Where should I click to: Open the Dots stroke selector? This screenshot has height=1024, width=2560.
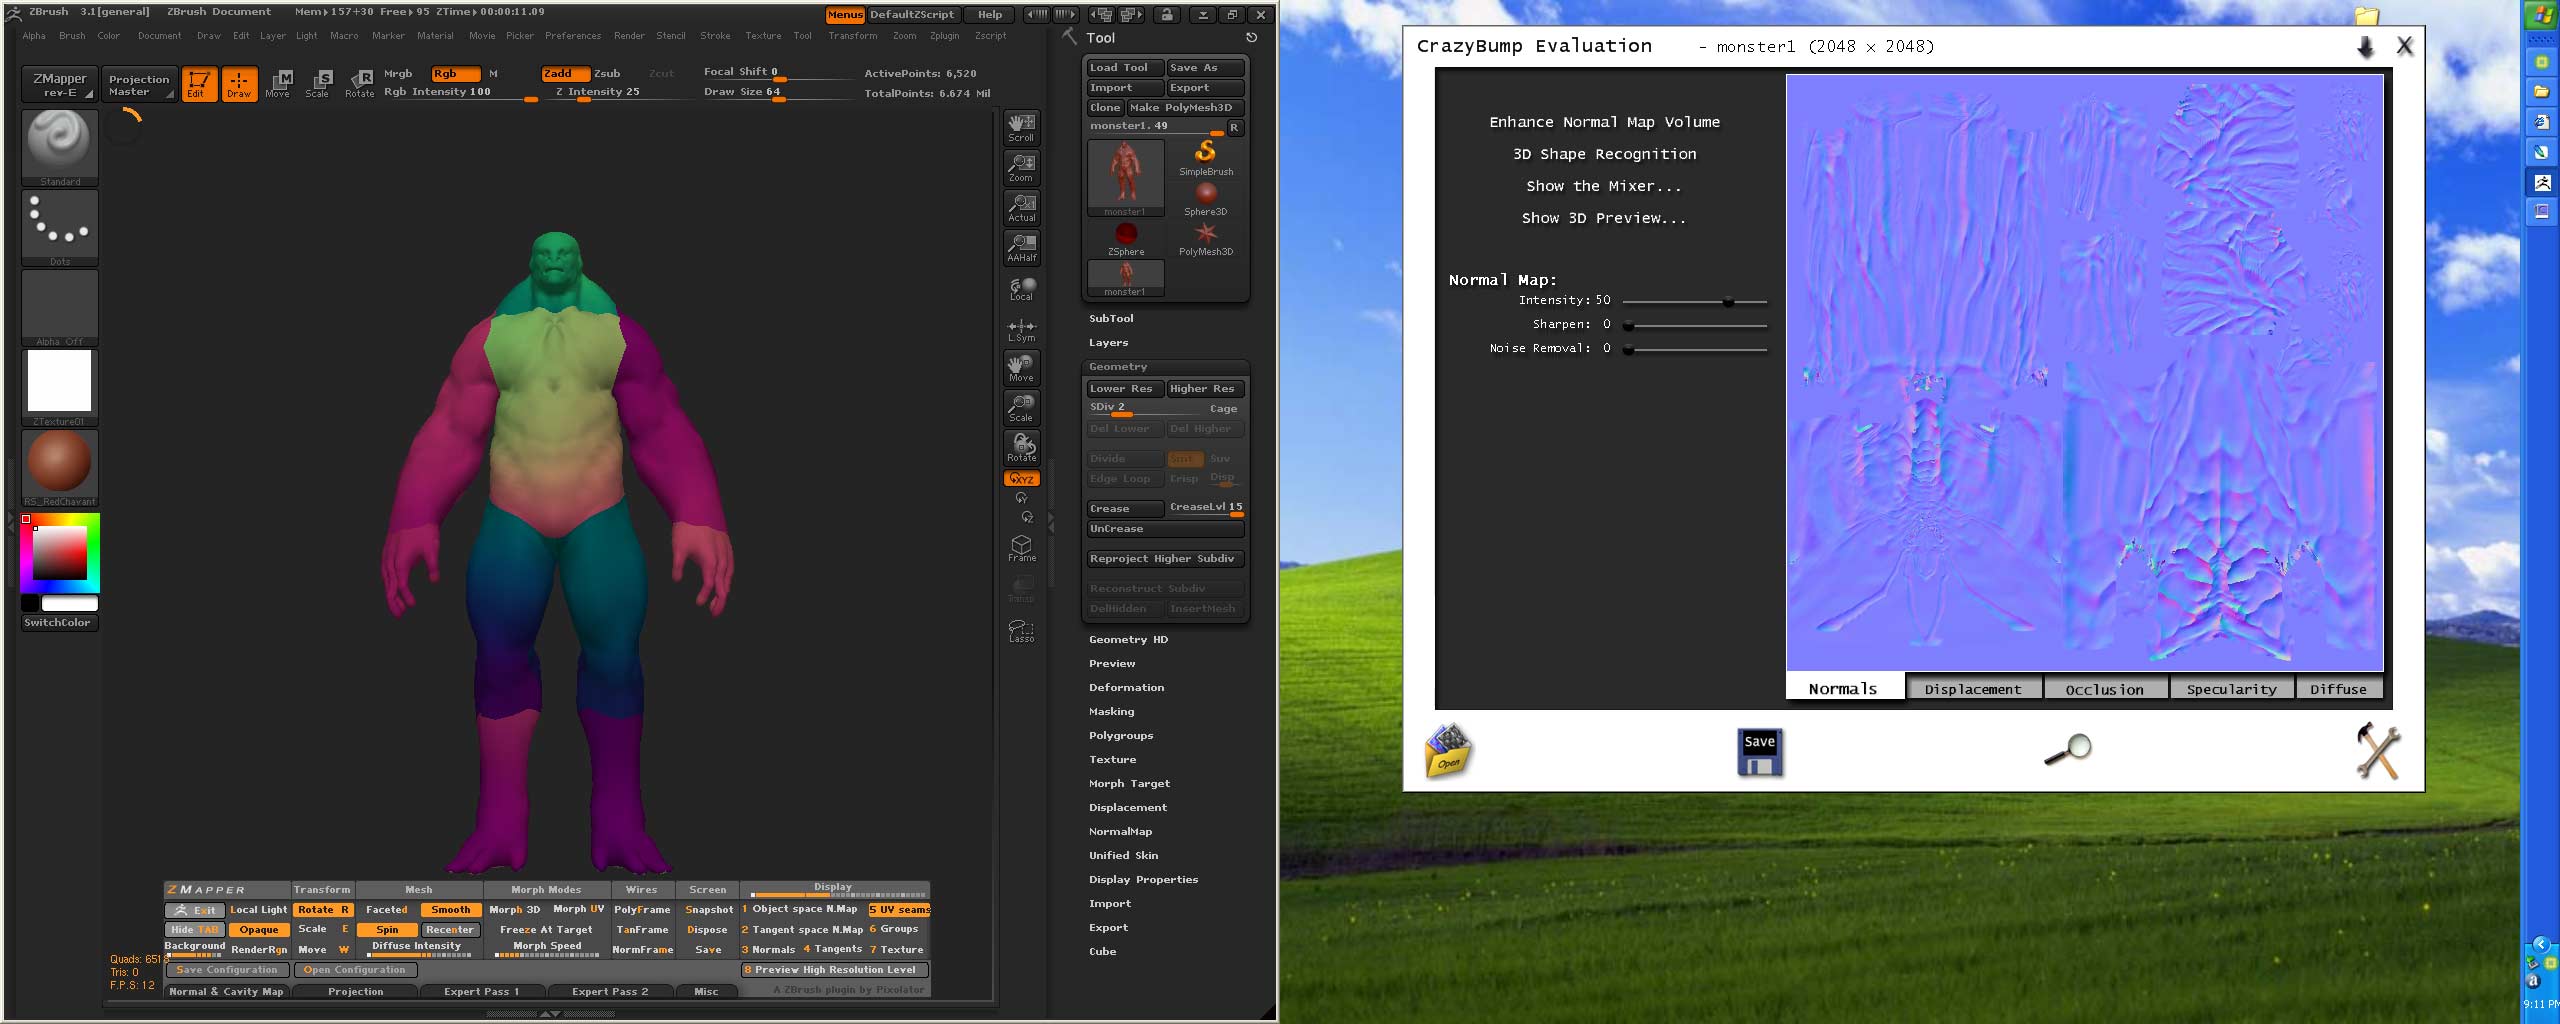tap(60, 227)
